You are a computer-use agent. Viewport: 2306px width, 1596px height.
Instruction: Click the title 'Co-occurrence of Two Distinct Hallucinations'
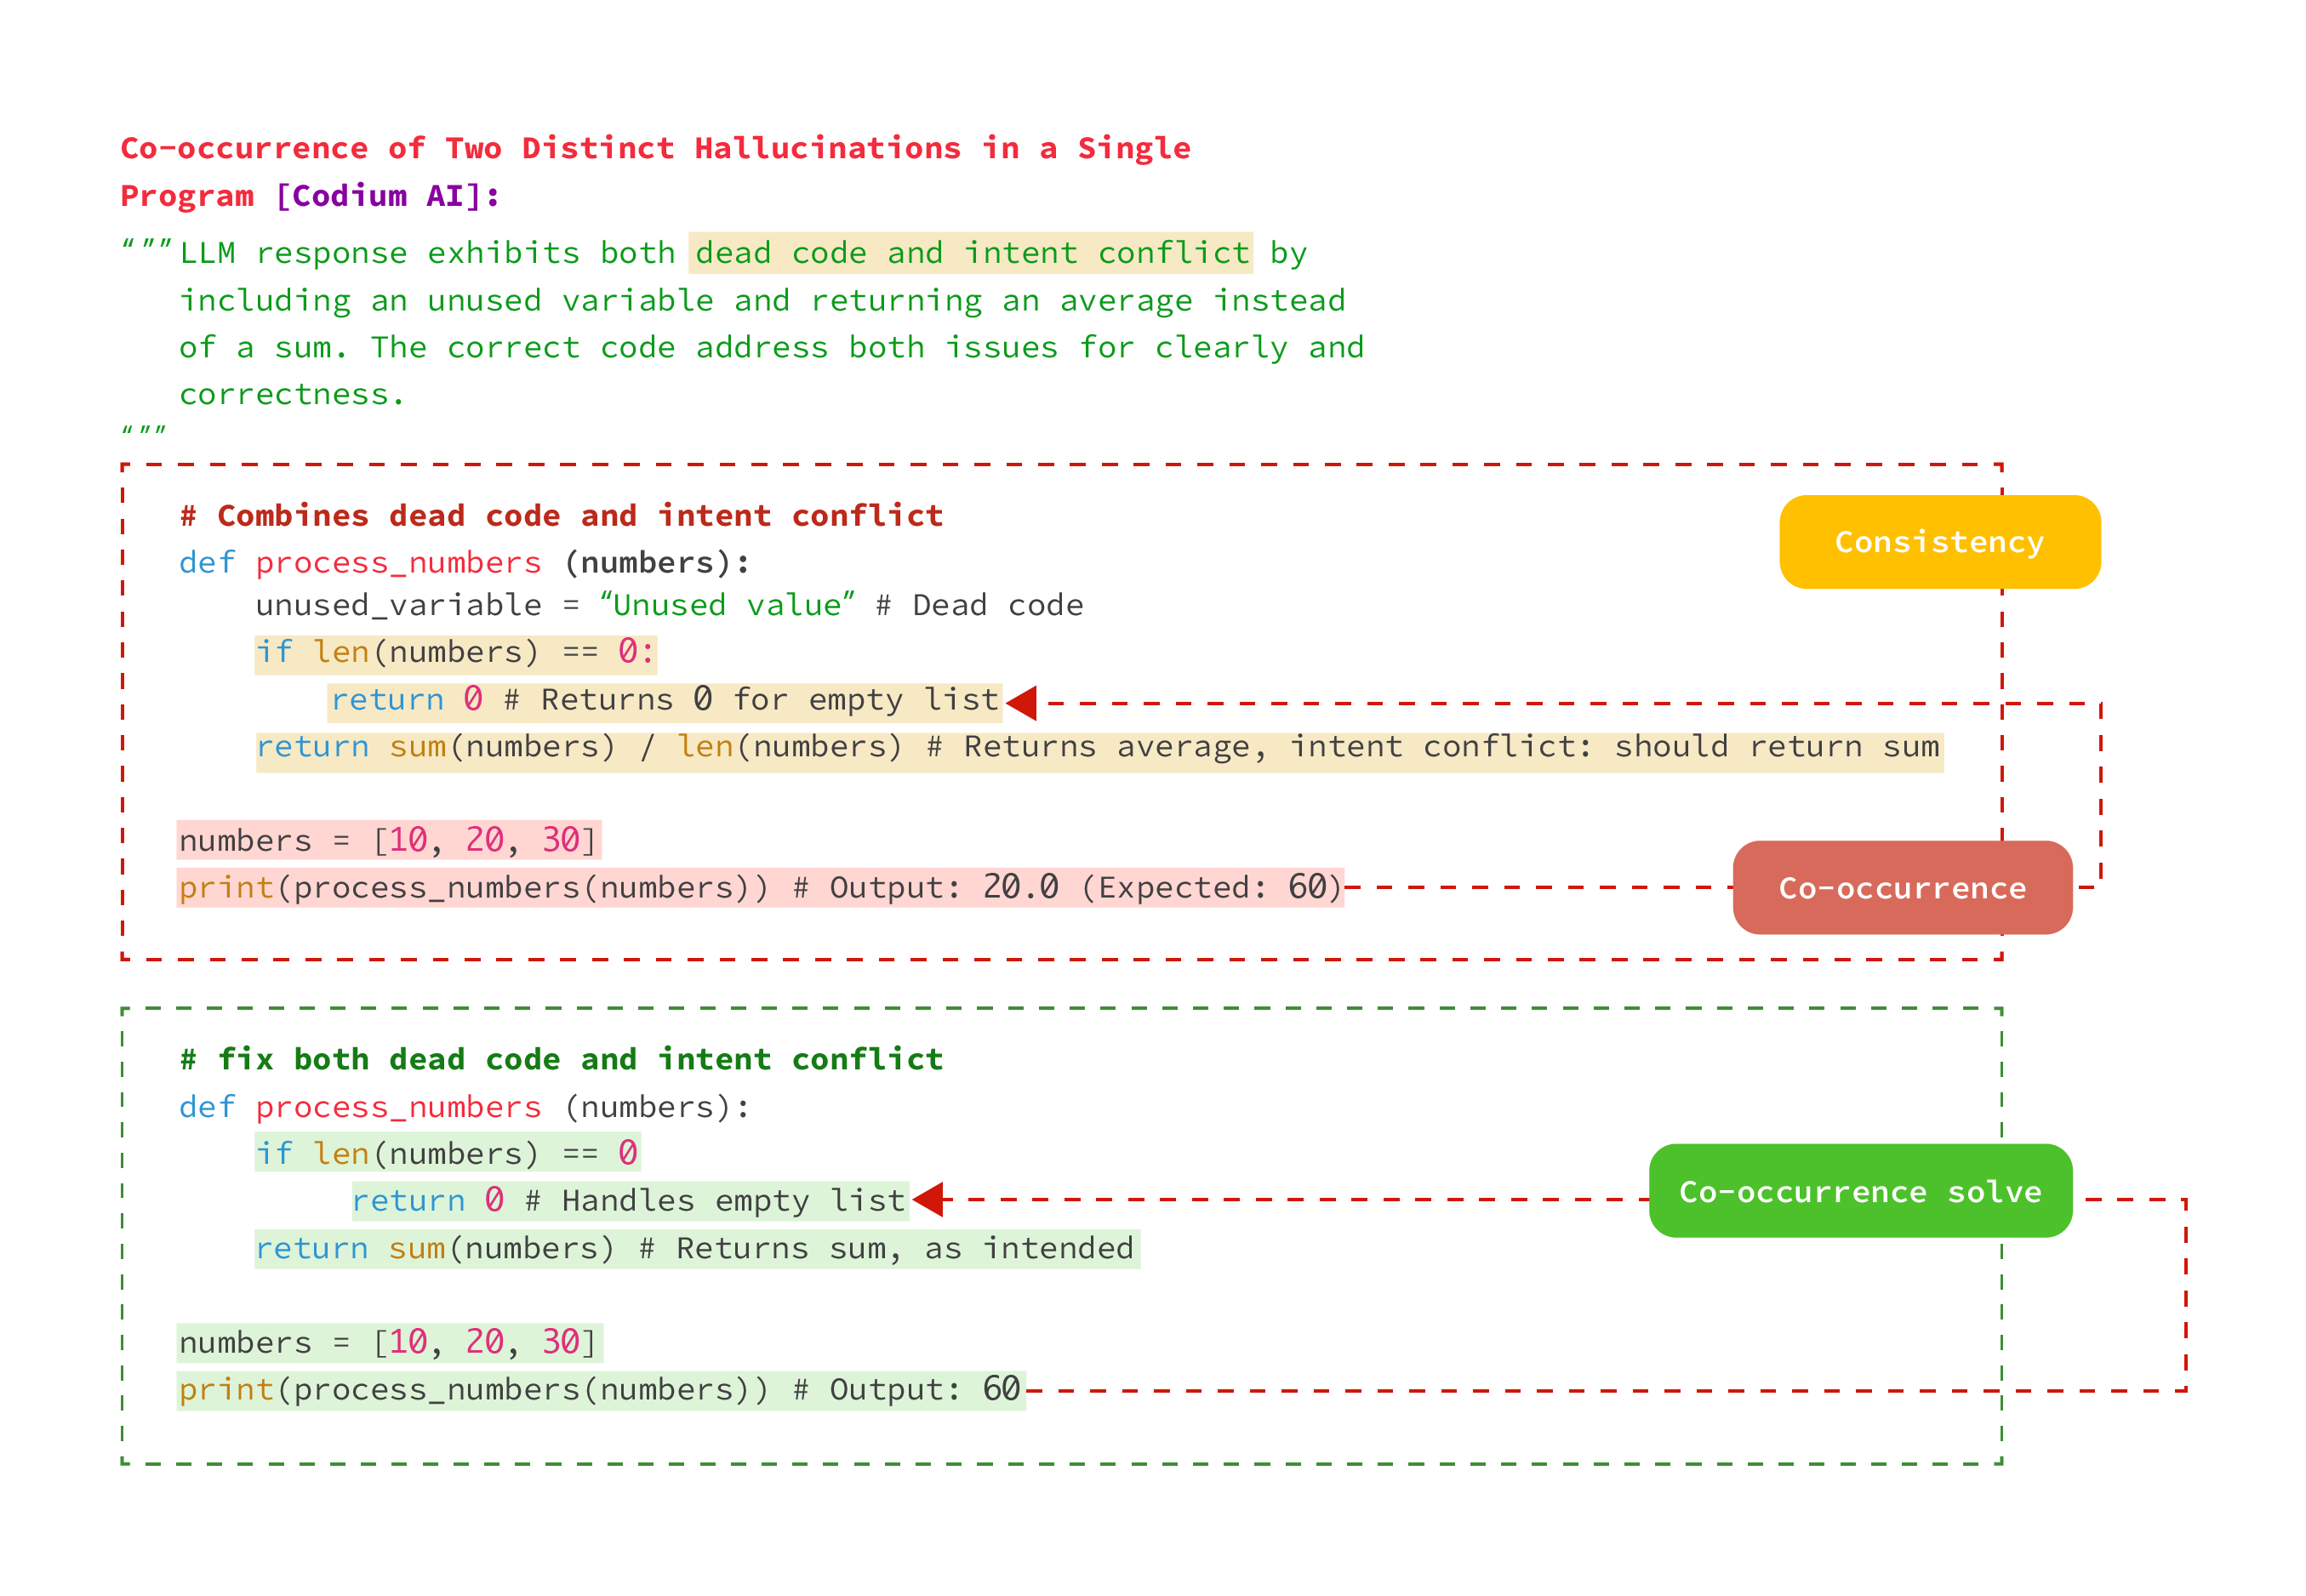click(x=655, y=148)
